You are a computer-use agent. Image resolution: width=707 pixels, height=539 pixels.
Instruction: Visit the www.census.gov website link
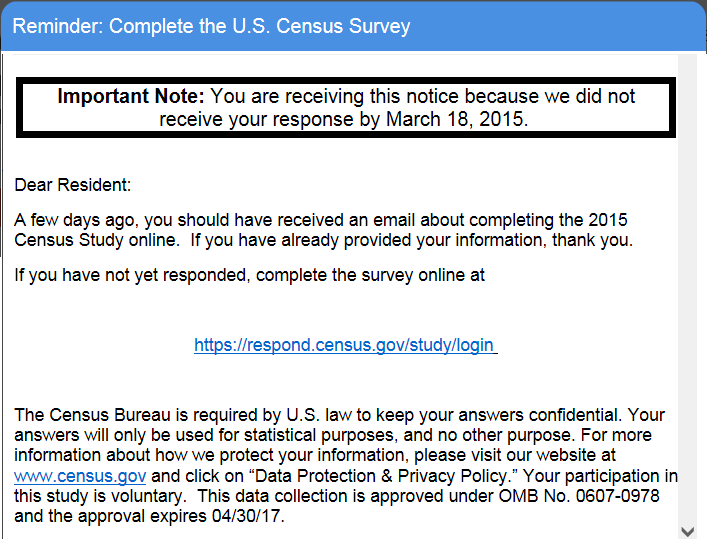[x=80, y=476]
